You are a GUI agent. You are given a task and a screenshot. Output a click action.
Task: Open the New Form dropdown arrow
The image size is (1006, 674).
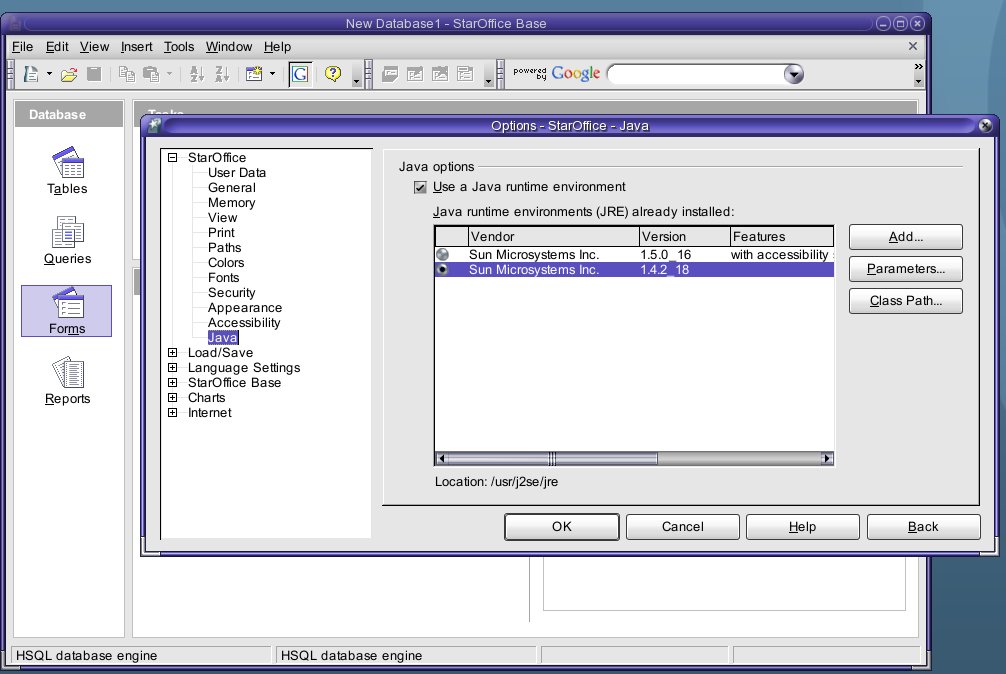272,74
